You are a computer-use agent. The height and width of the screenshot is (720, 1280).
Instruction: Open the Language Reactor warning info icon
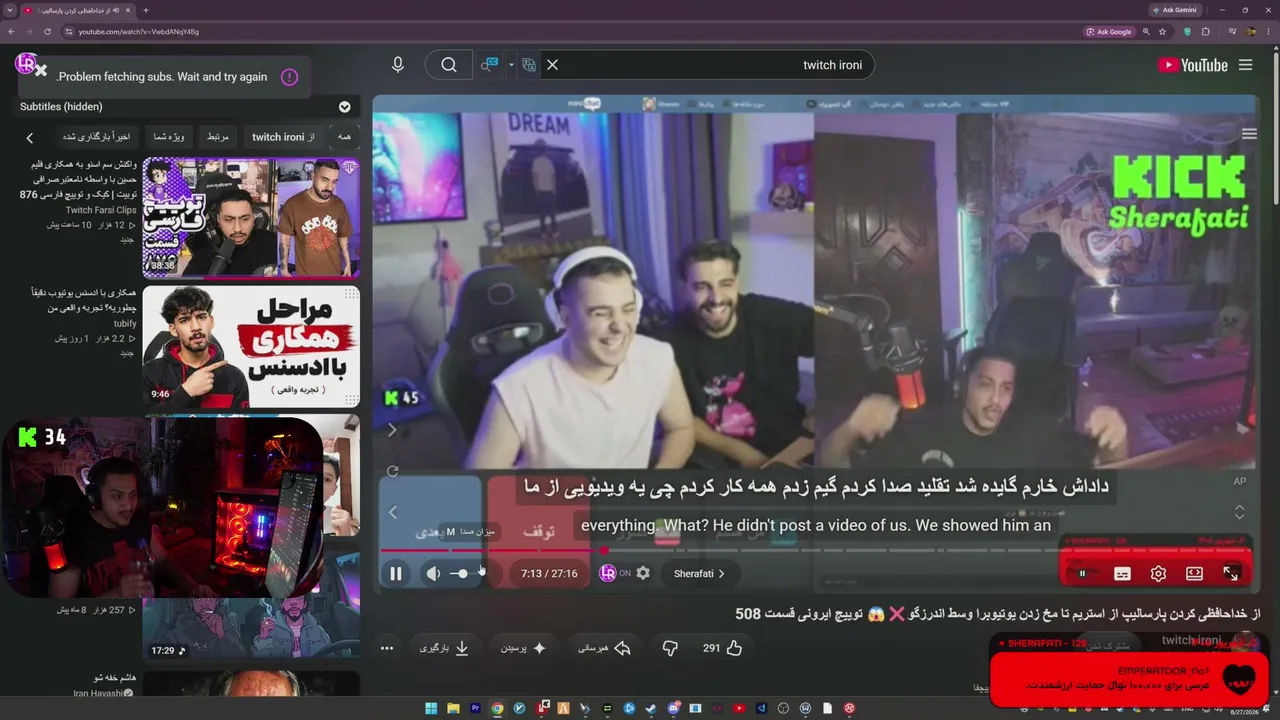coord(289,77)
